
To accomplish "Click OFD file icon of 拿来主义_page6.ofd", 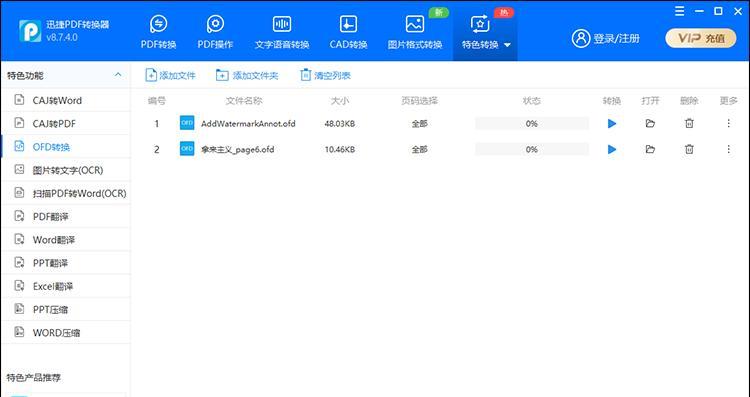I will 187,149.
